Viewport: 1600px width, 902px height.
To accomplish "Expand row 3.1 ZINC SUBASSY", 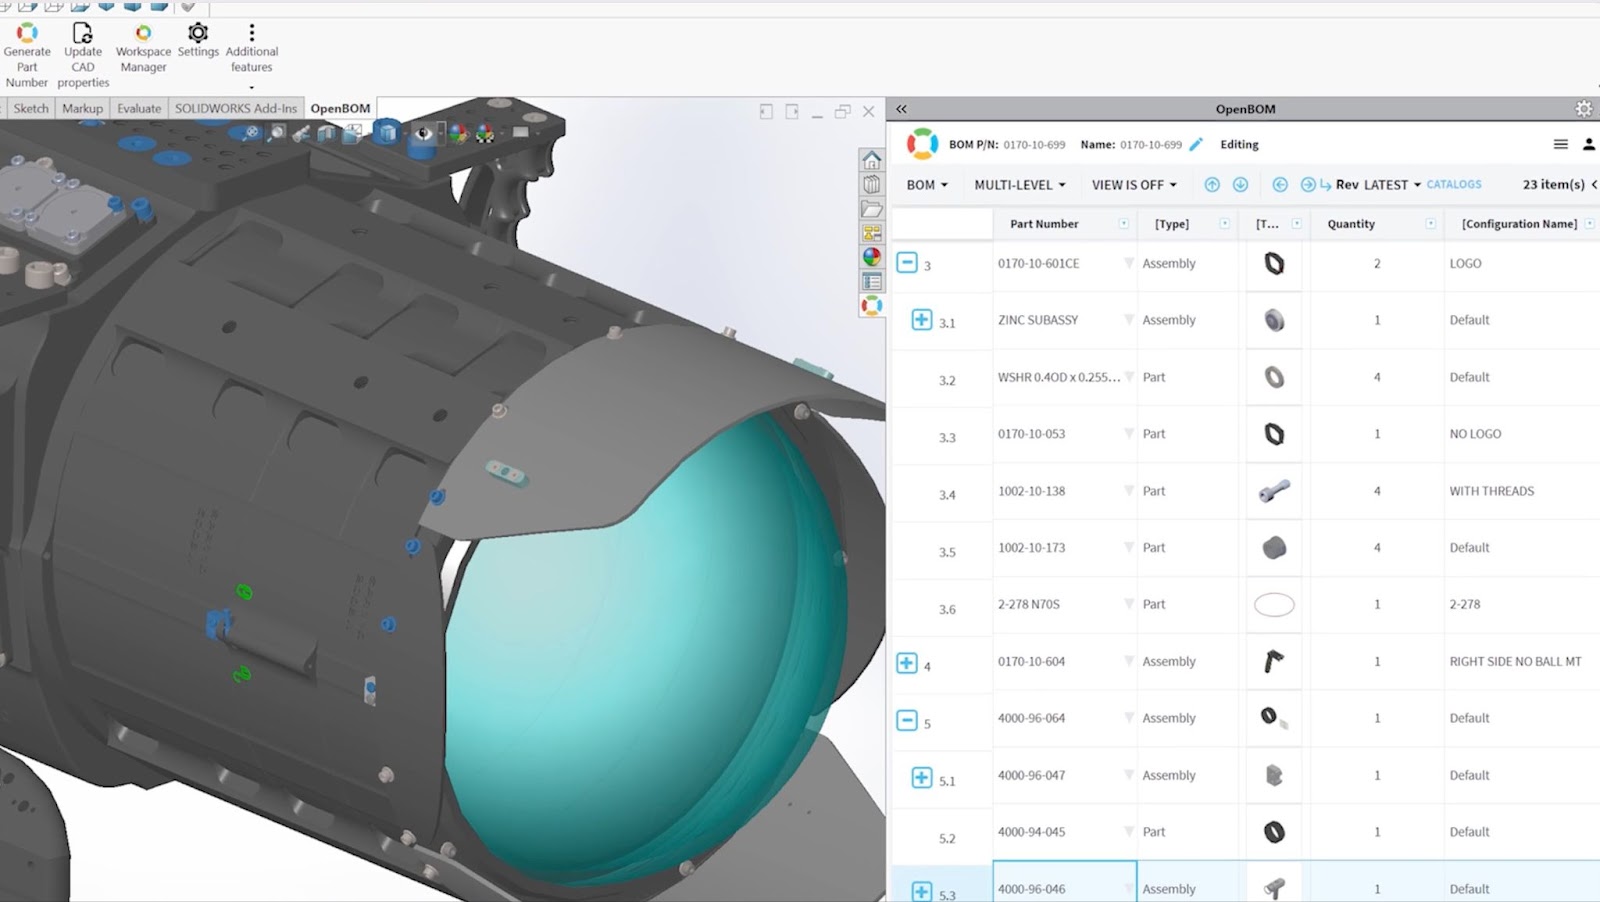I will [x=922, y=320].
